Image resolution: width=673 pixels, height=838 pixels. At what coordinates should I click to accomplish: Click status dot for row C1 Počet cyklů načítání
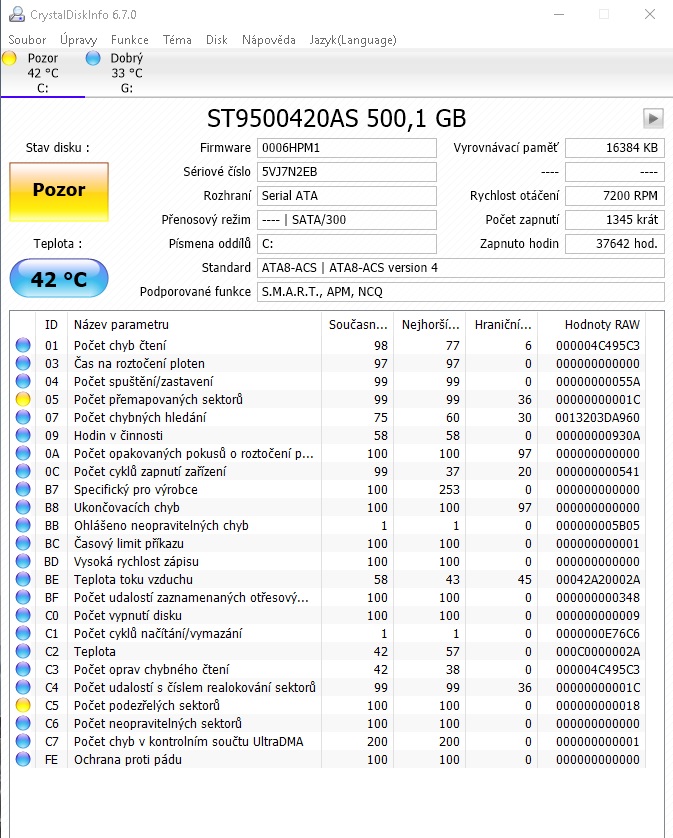point(23,633)
